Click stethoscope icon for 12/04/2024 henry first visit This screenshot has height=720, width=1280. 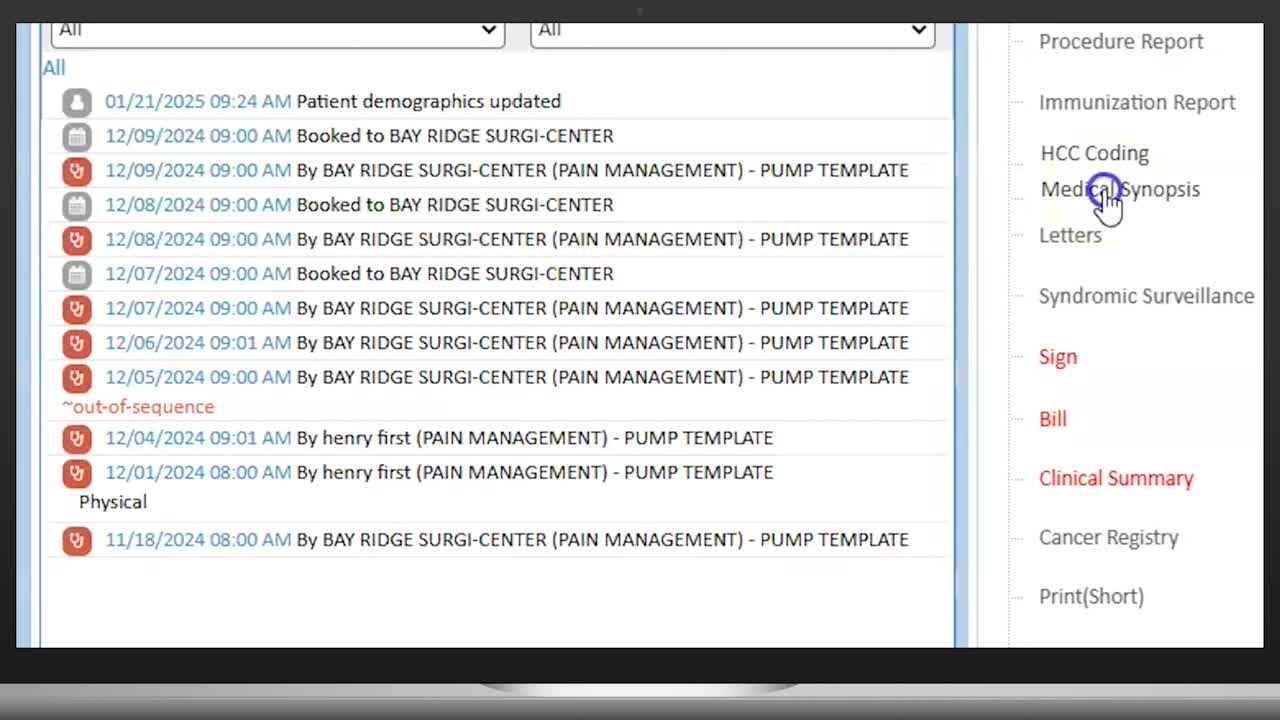pos(77,438)
